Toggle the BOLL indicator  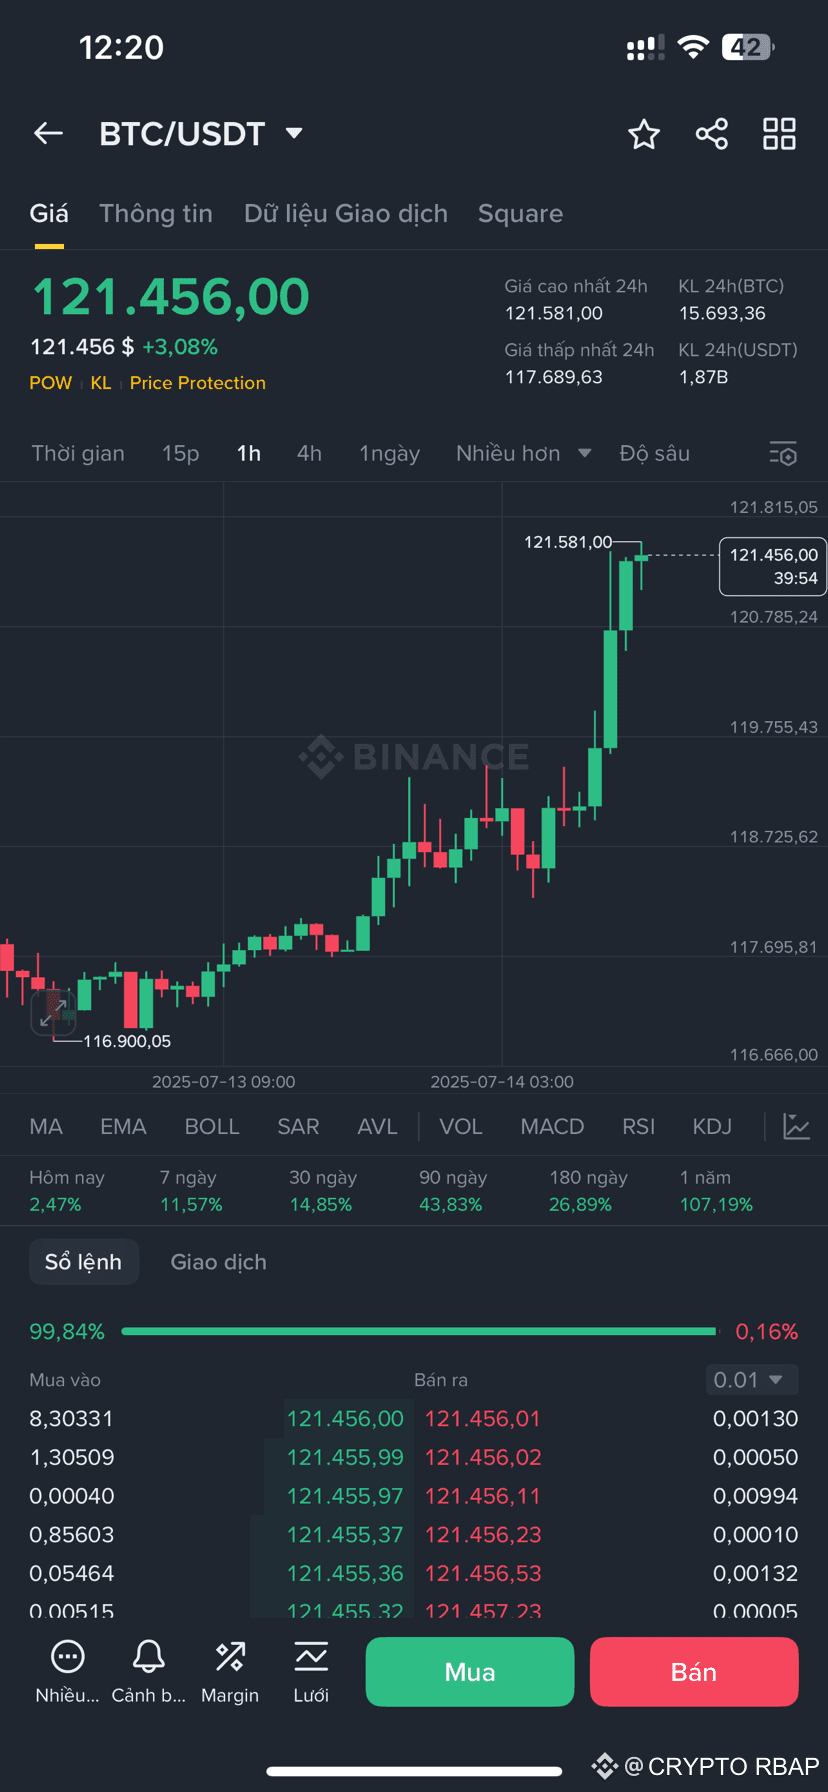pos(212,1127)
